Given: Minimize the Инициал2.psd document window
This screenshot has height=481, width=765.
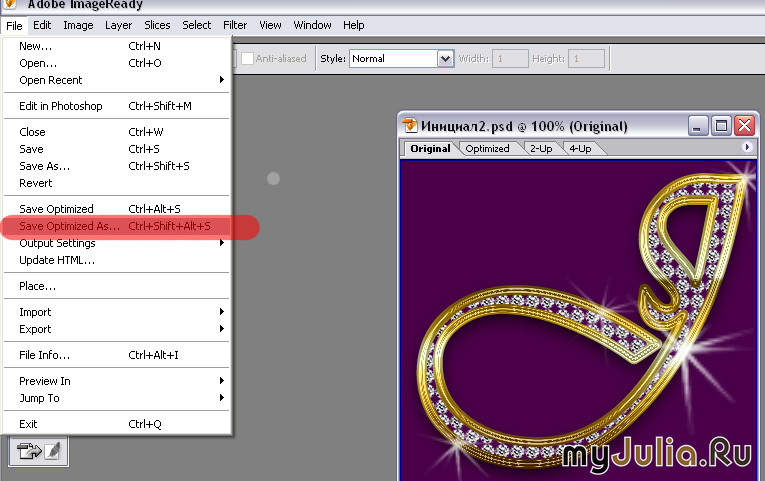Looking at the screenshot, I should (698, 126).
